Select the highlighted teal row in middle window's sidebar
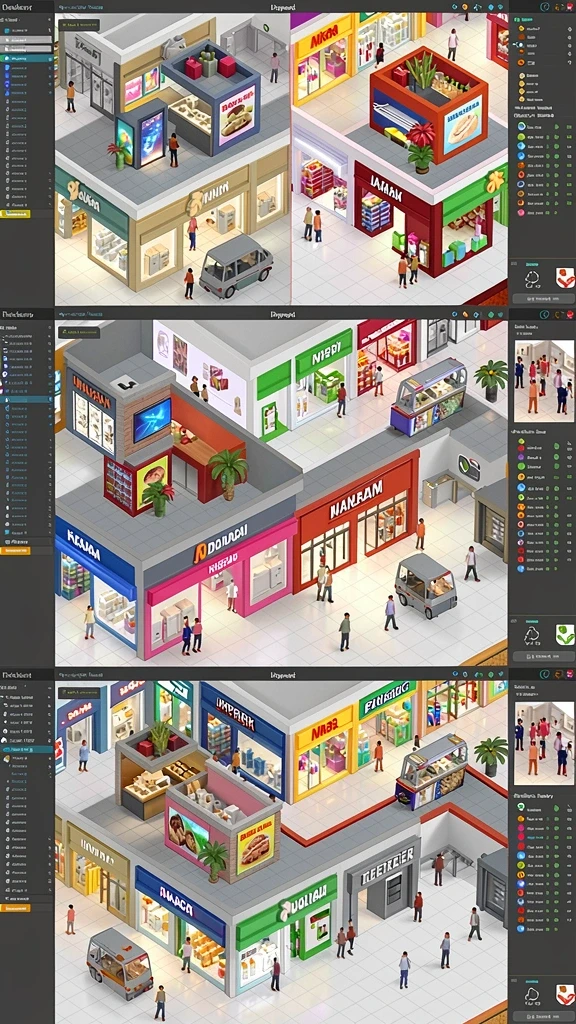The width and height of the screenshot is (576, 1024). click(x=27, y=399)
